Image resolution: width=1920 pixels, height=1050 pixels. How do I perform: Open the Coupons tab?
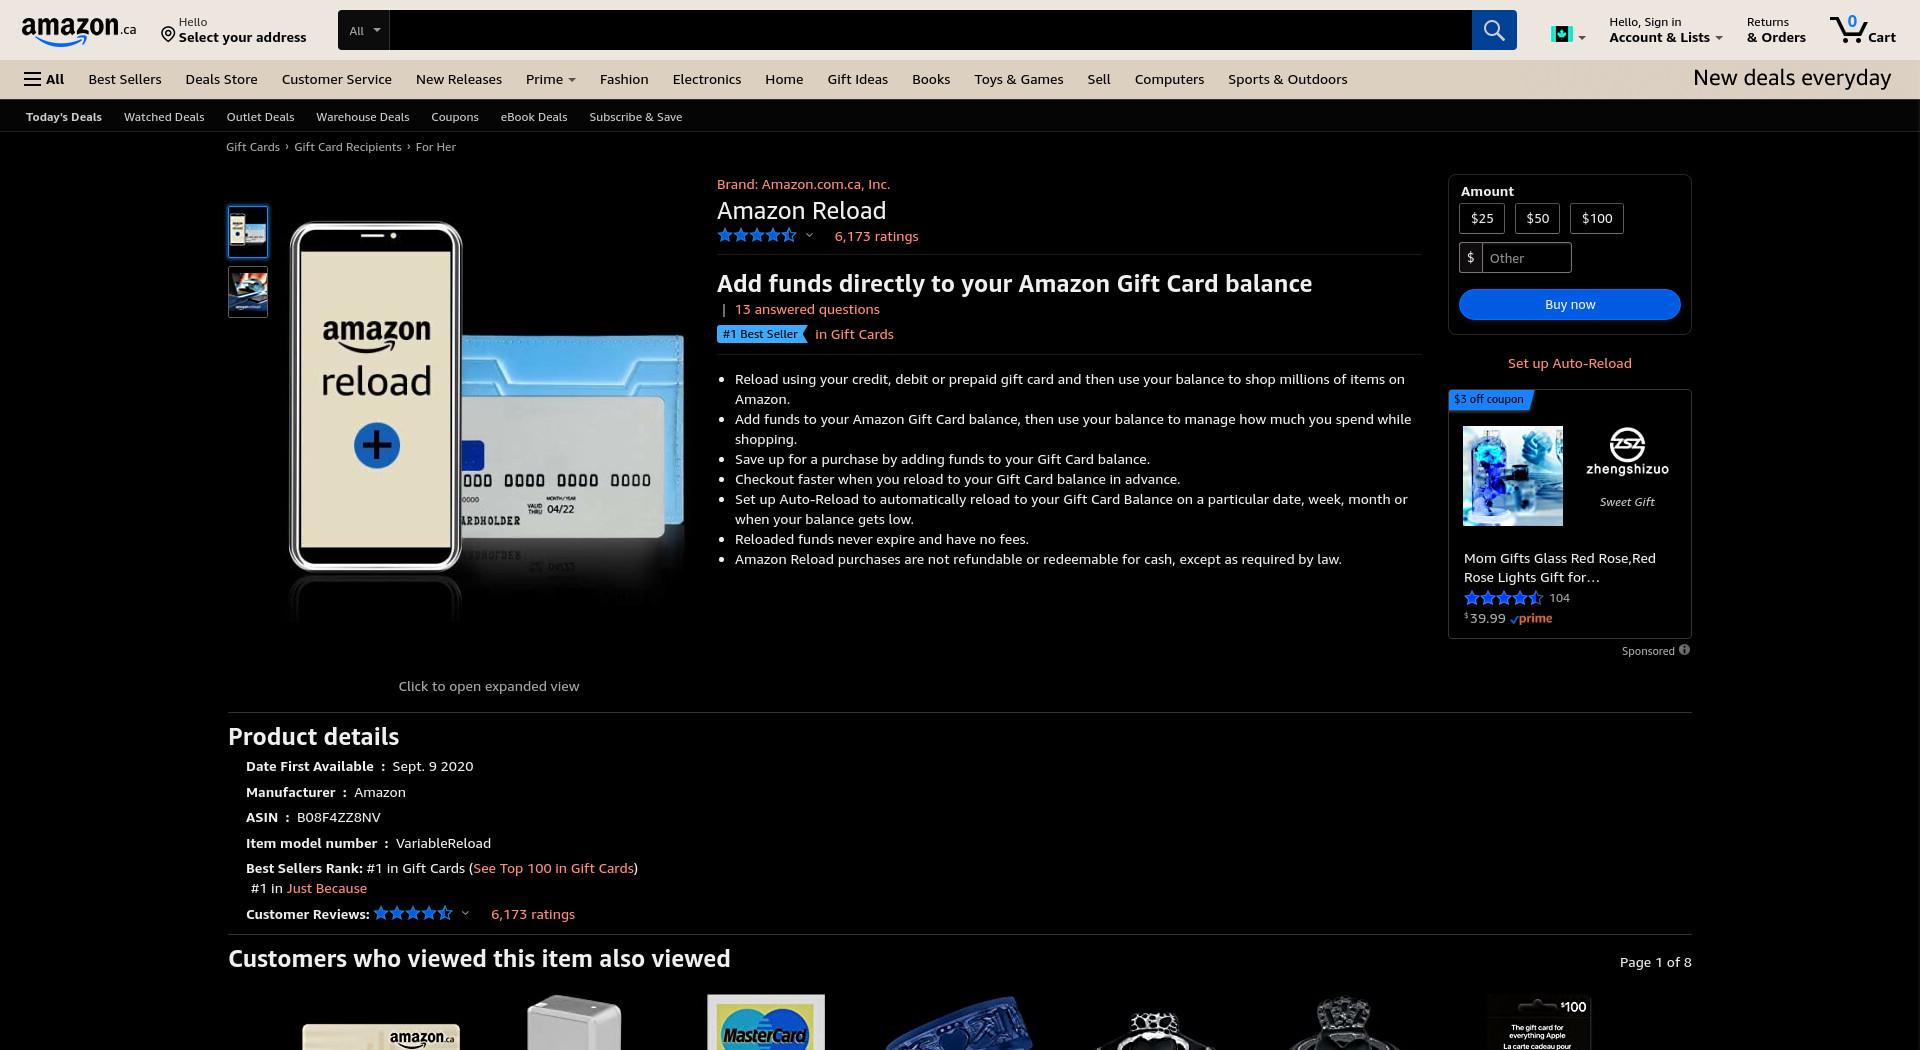pyautogui.click(x=455, y=117)
